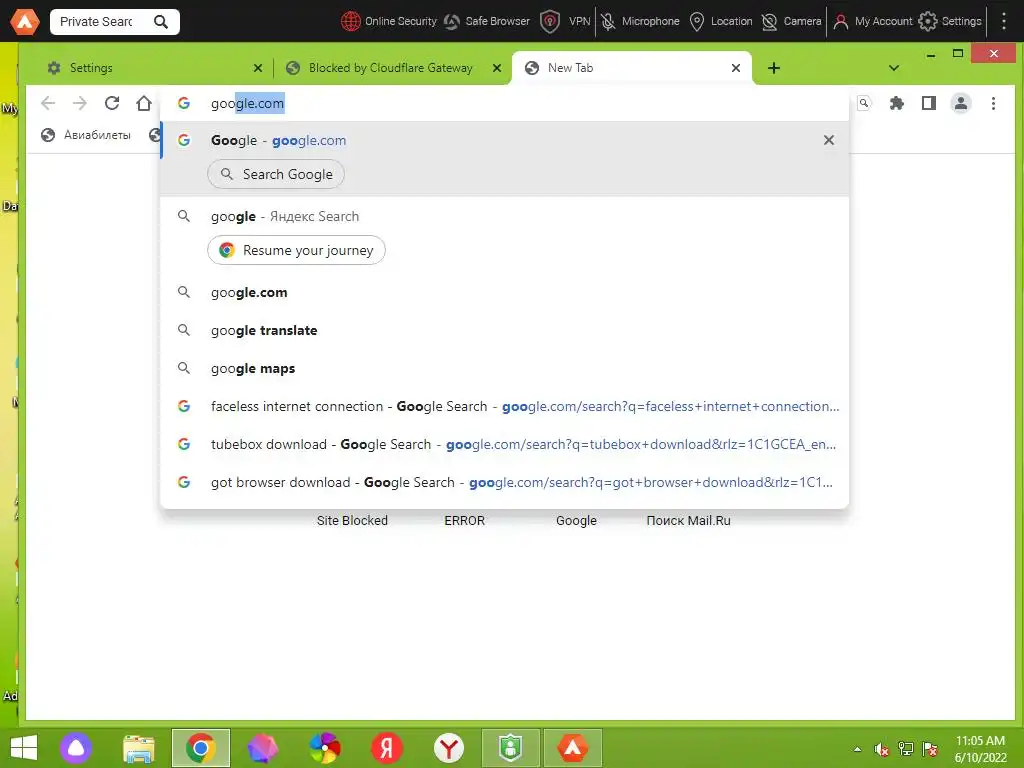Viewport: 1024px width, 768px height.
Task: Click the muted volume tray icon
Action: coord(882,749)
